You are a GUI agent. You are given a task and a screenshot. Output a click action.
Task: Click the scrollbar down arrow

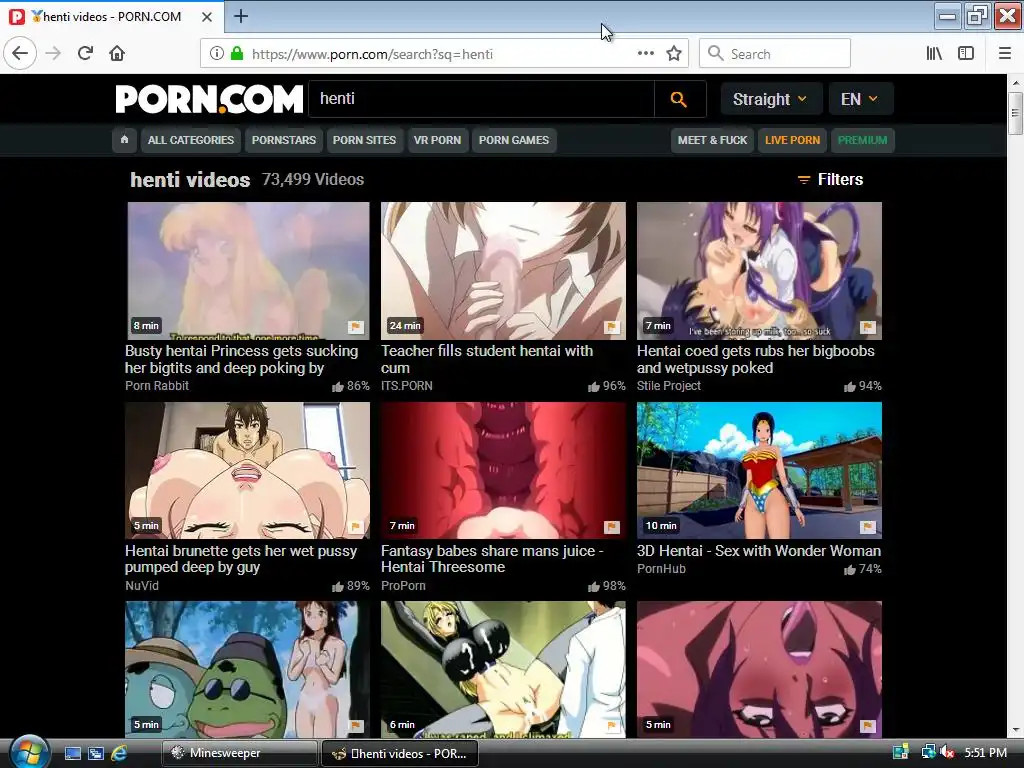tap(1015, 731)
